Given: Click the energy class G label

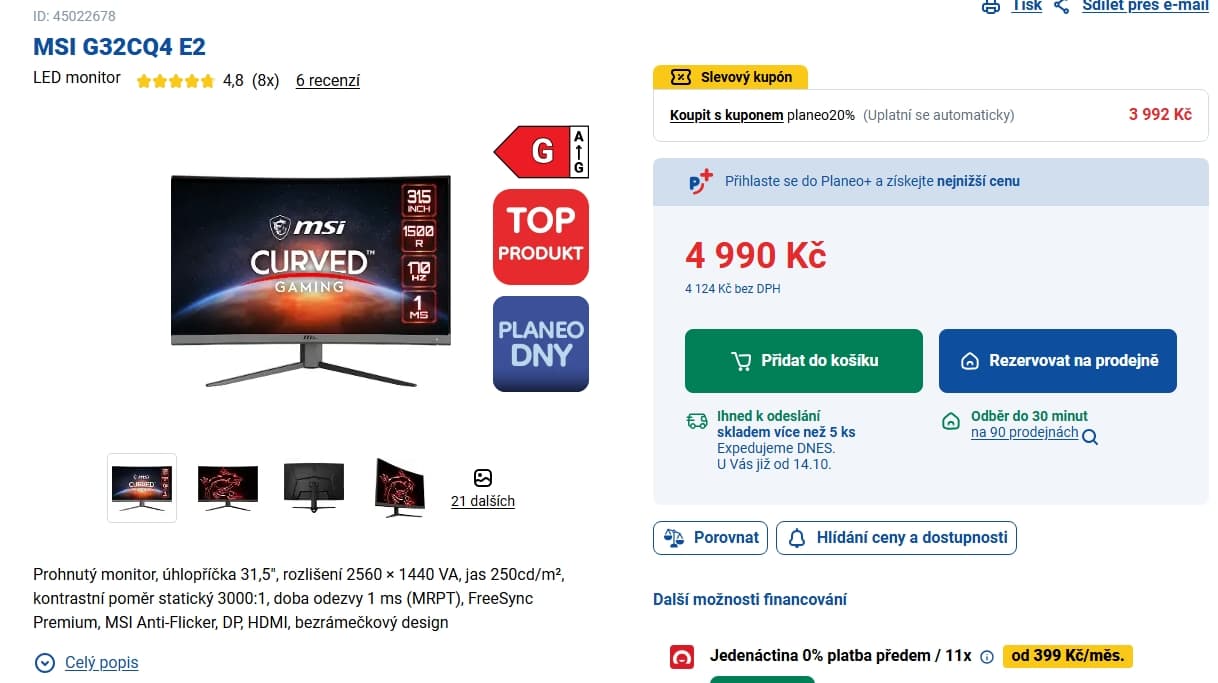Looking at the screenshot, I should 541,152.
